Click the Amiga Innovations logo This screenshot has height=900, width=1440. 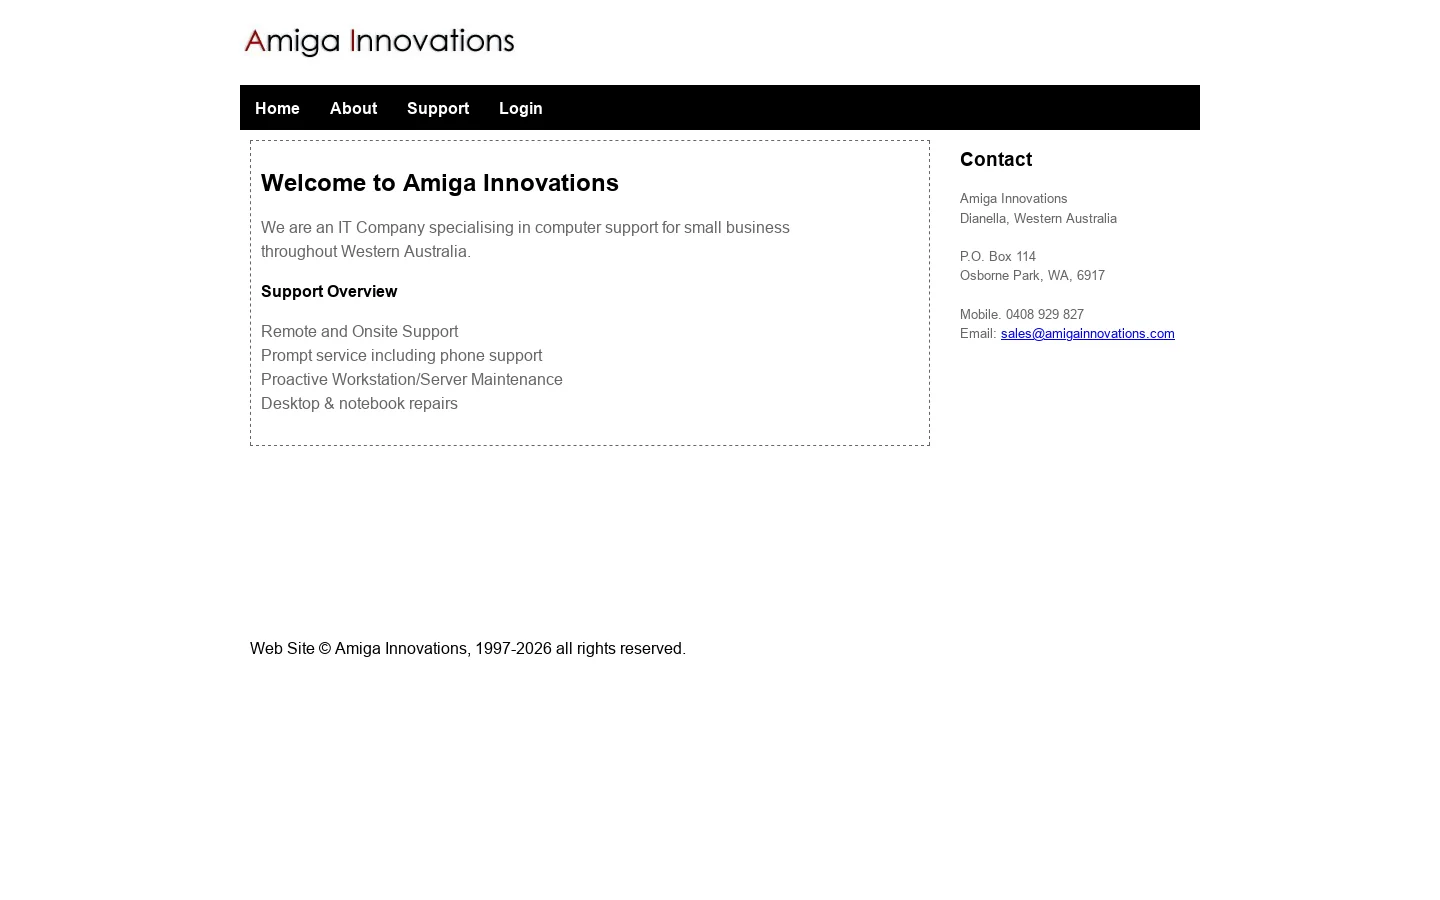point(380,41)
